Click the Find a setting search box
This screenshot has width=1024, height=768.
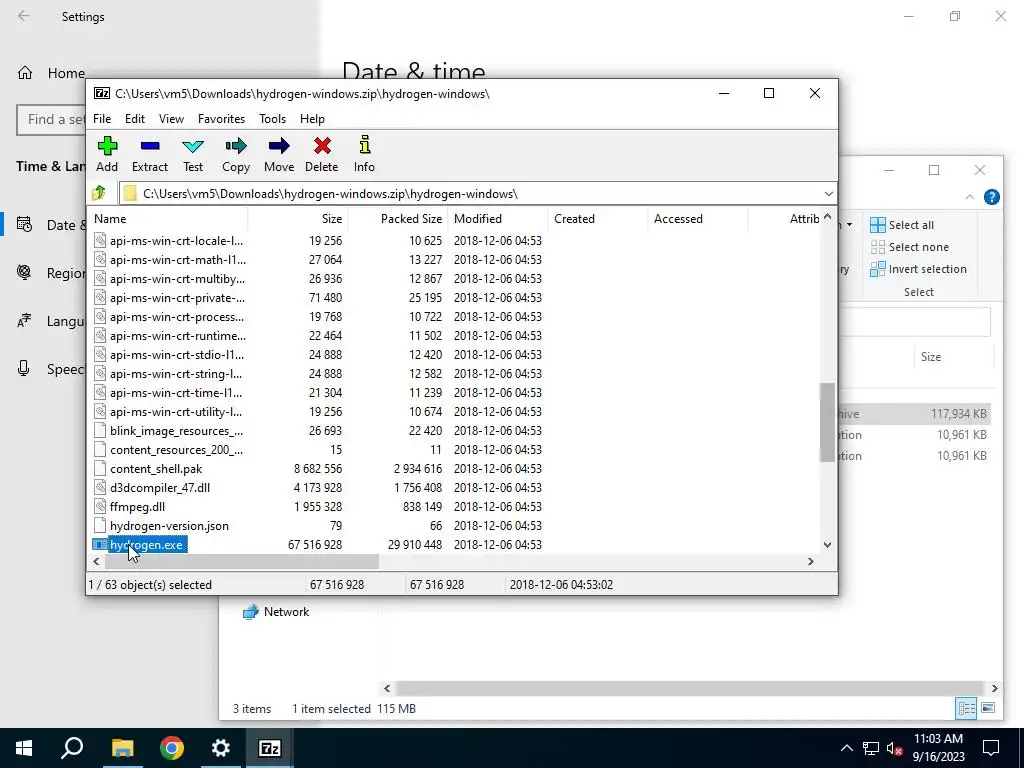pos(51,120)
